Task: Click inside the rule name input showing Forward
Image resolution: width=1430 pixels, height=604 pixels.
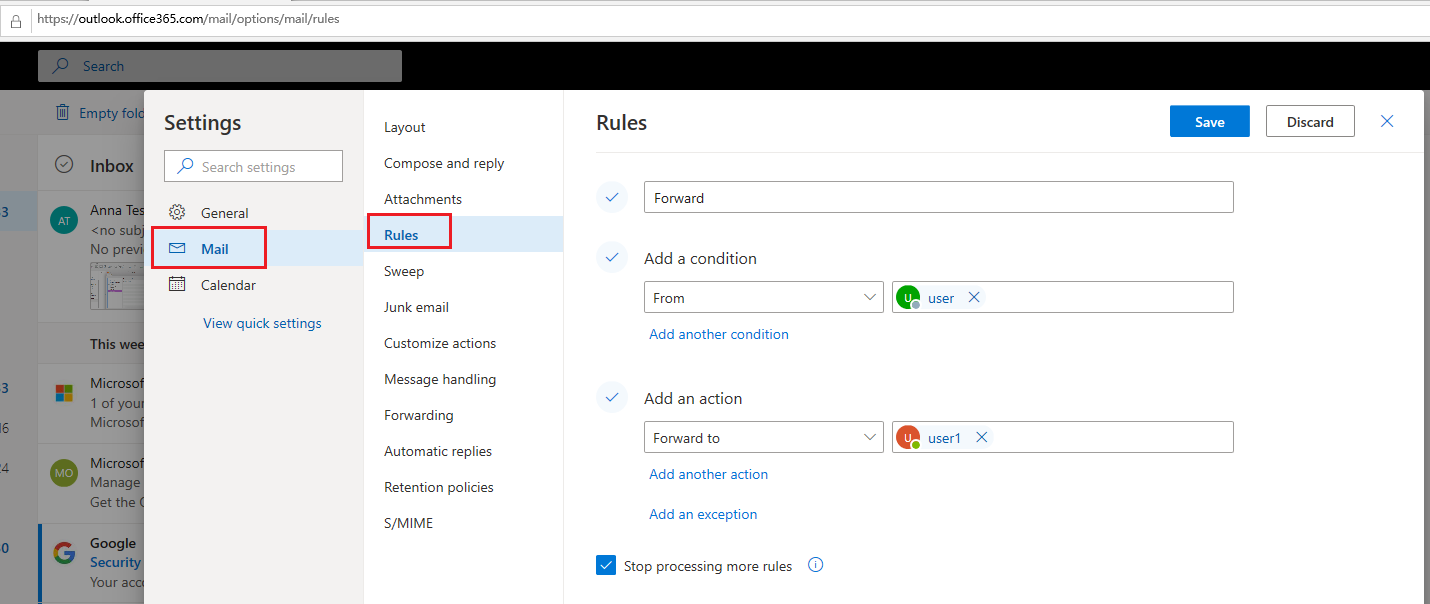Action: 938,197
